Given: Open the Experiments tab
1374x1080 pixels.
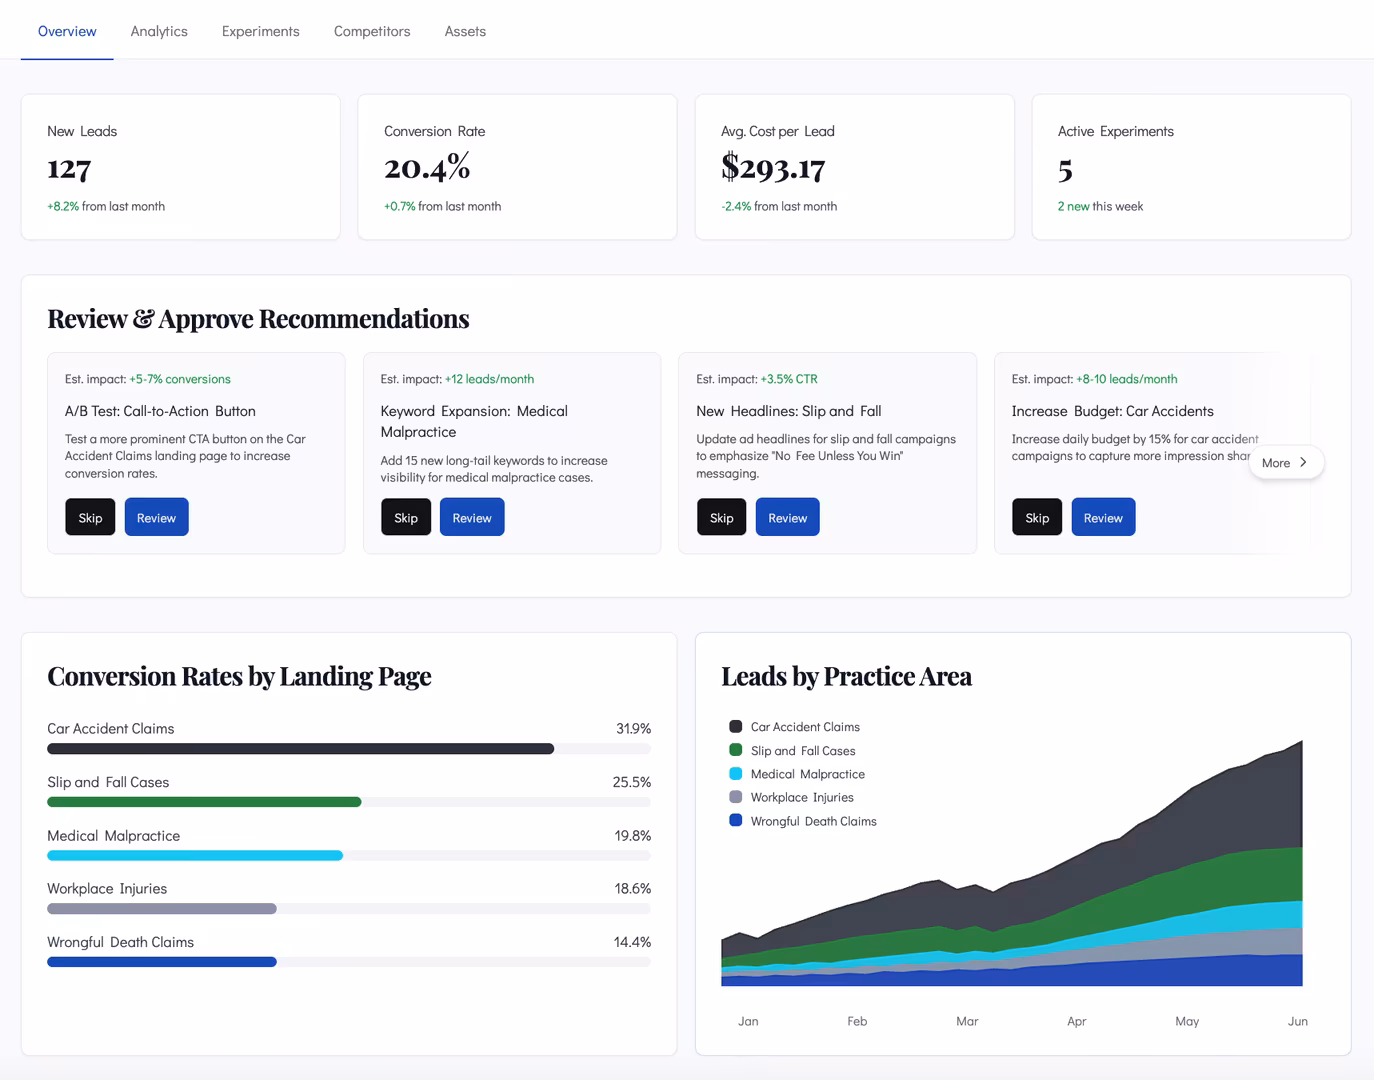Looking at the screenshot, I should click(260, 31).
